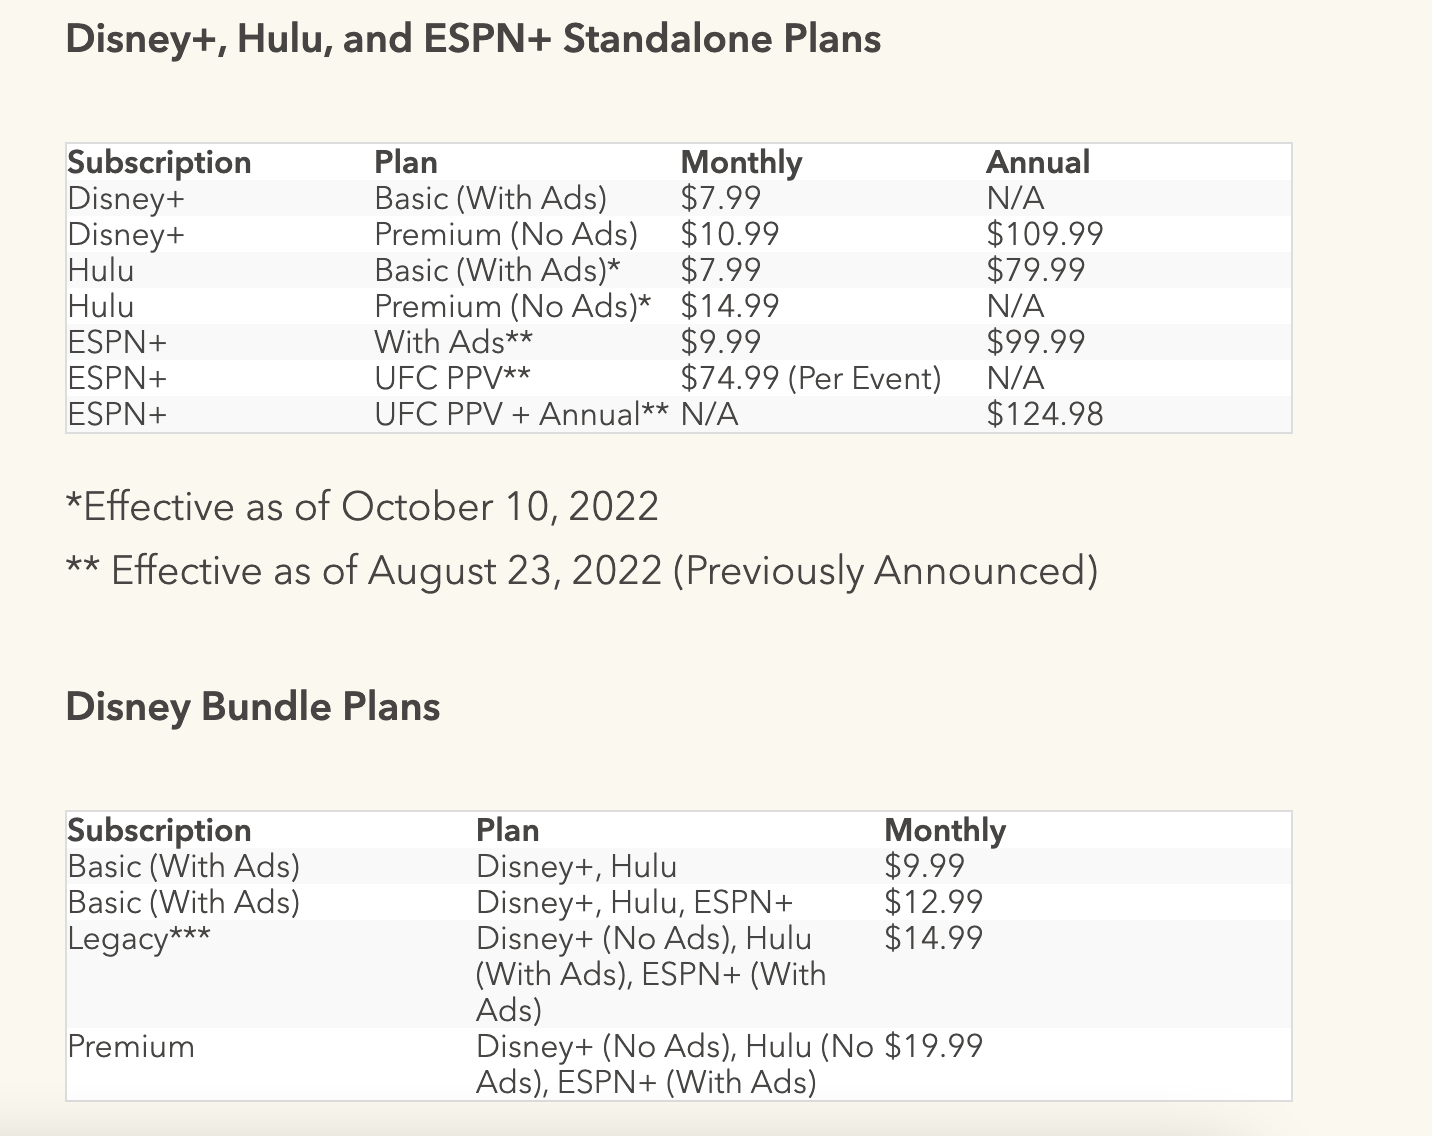Select the UFC PPV + Annual** plan cell
This screenshot has width=1432, height=1136.
pos(520,414)
